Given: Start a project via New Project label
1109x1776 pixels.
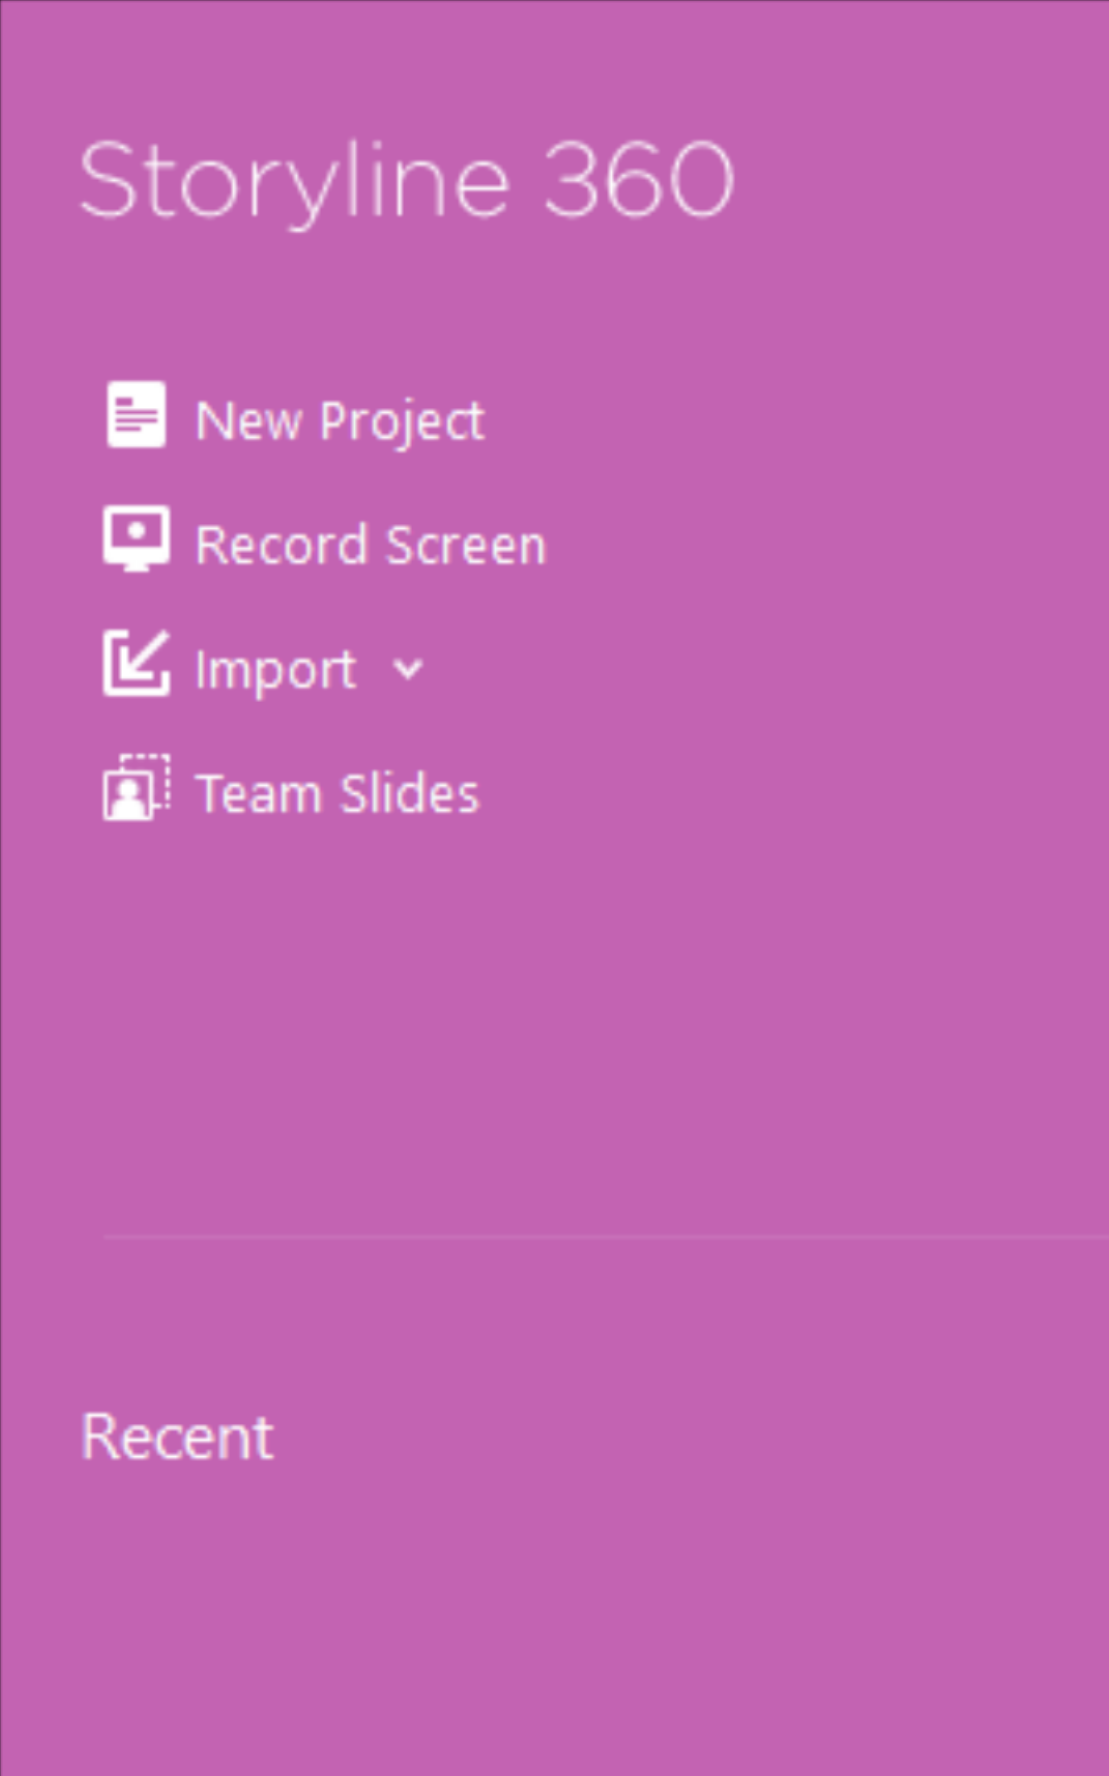Looking at the screenshot, I should [339, 421].
